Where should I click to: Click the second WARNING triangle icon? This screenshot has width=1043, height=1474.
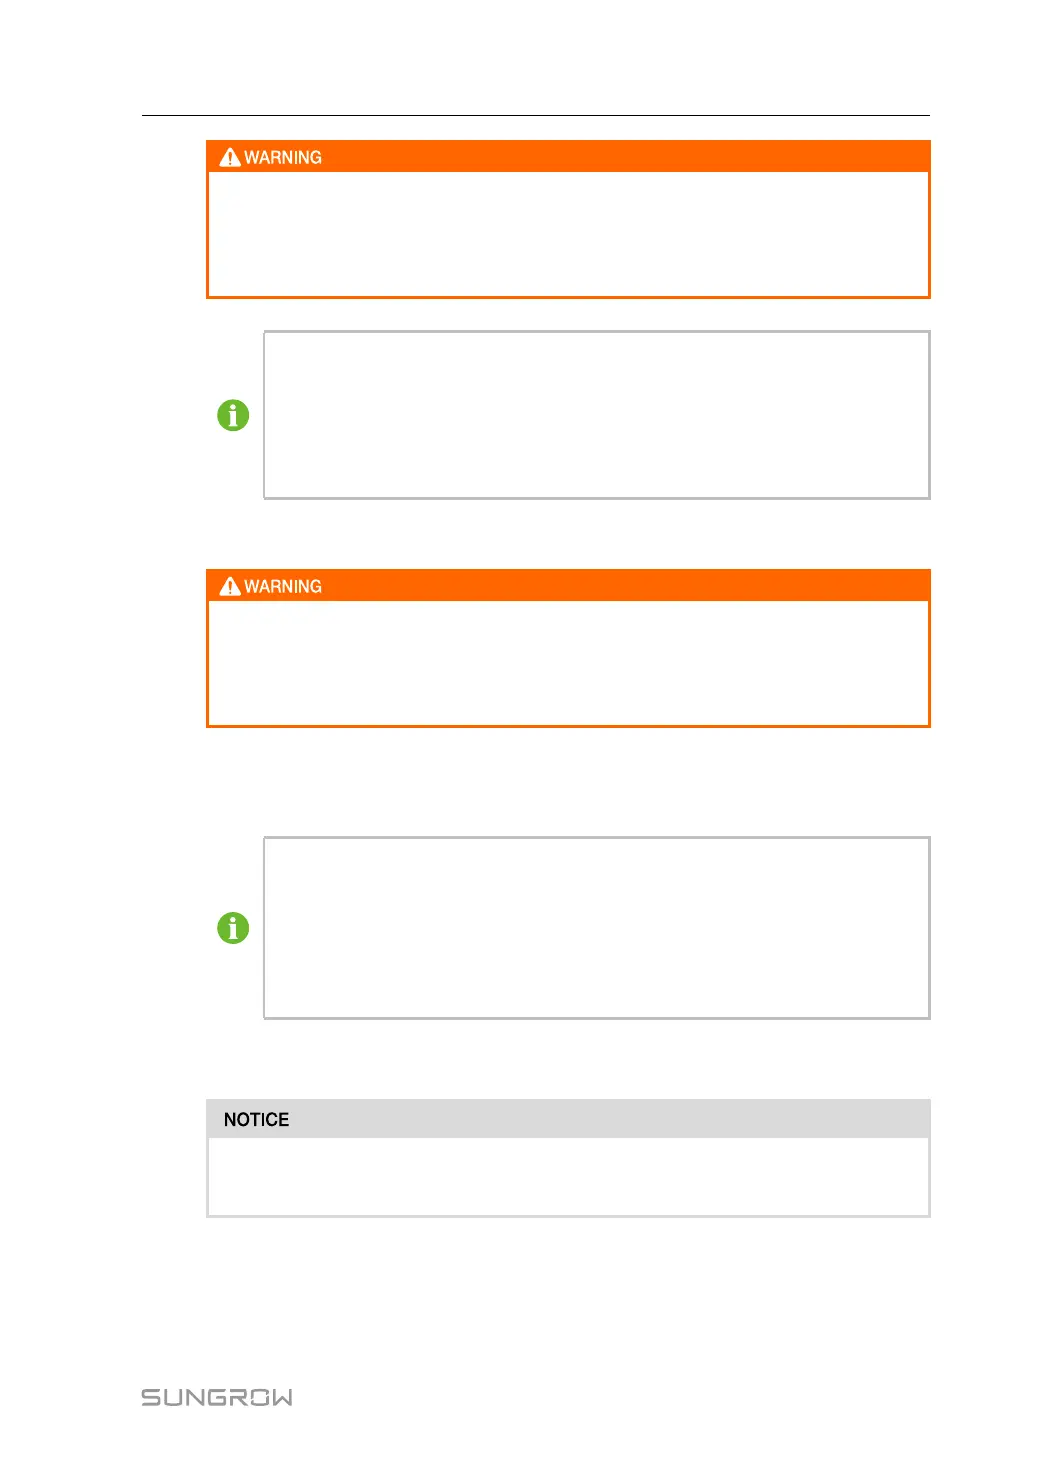pyautogui.click(x=230, y=586)
